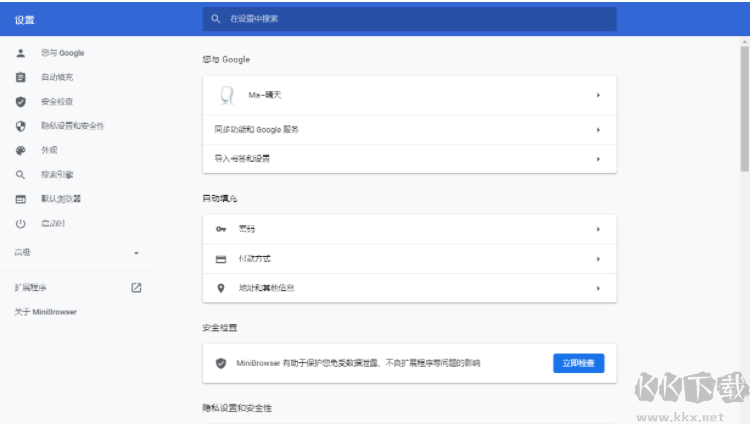The height and width of the screenshot is (424, 751).
Task: Click the palette icon next to 外观
Action: coord(20,150)
